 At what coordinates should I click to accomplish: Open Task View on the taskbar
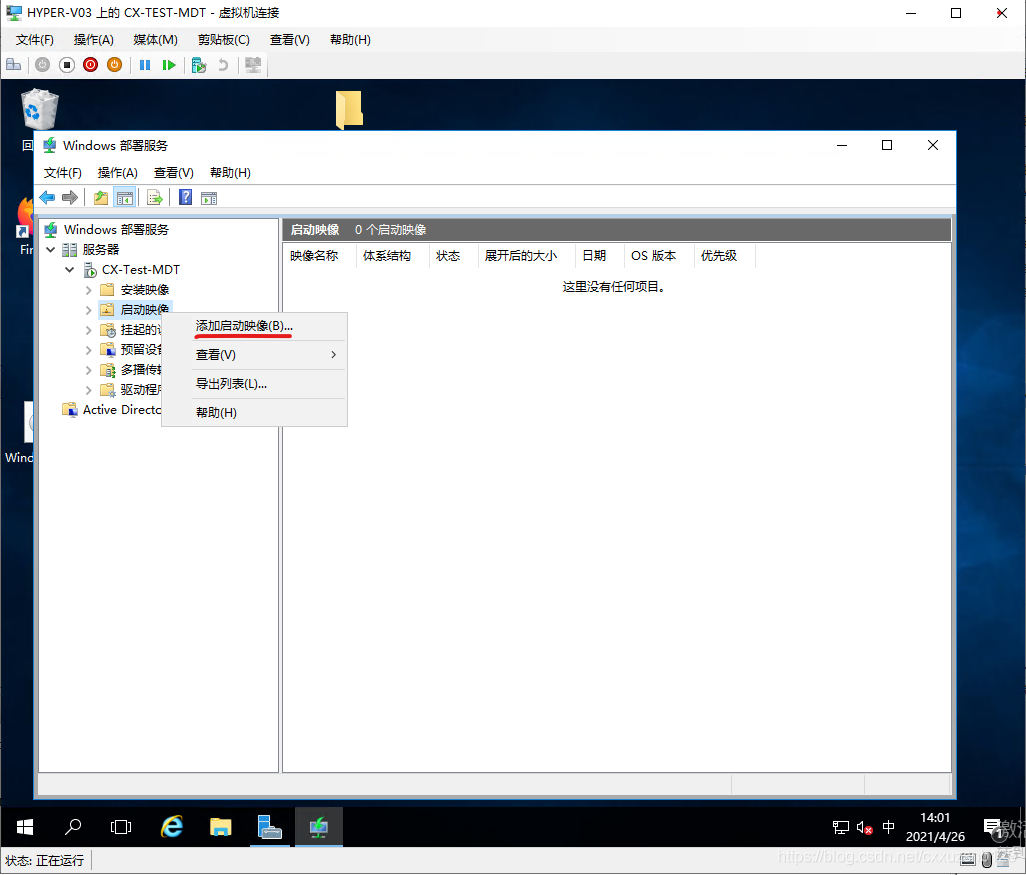tap(121, 827)
